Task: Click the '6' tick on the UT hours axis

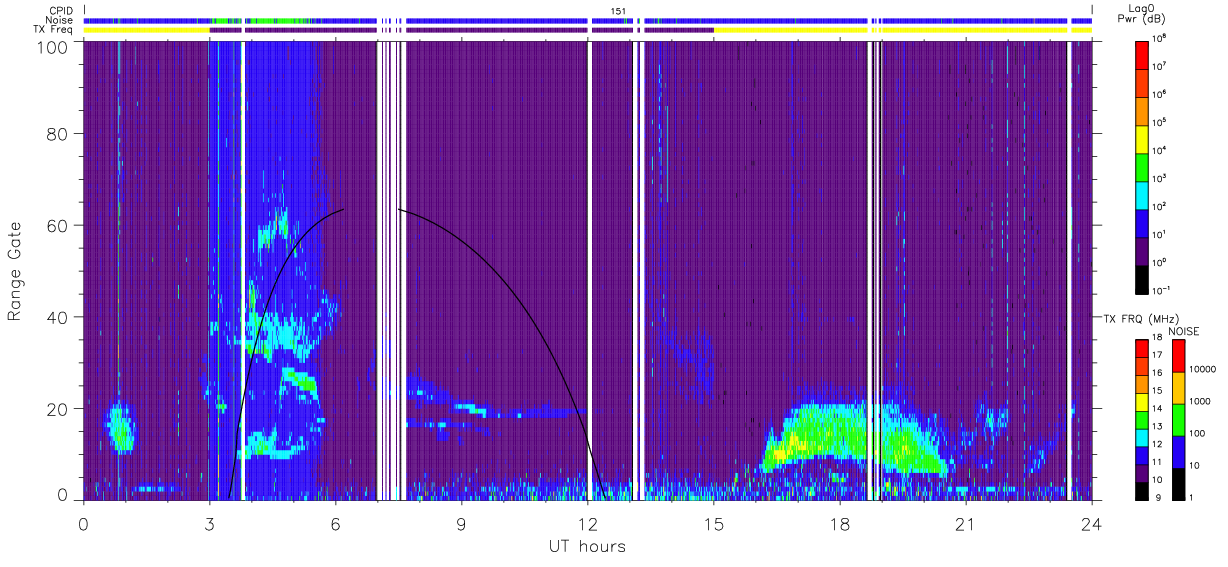Action: pos(336,524)
